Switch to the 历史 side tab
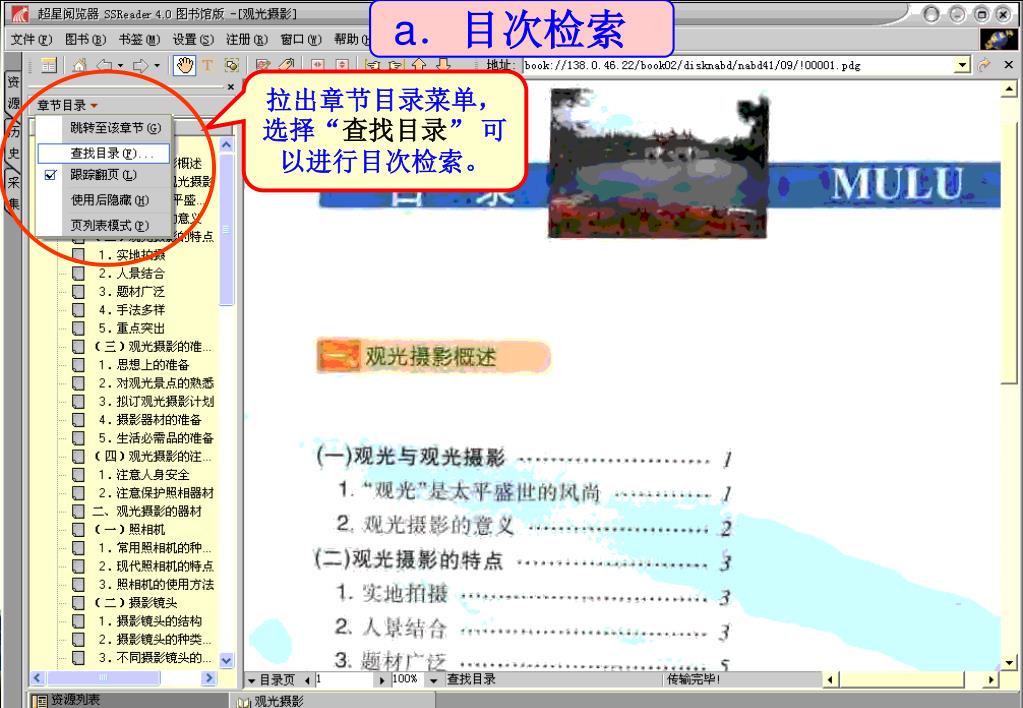 coord(13,144)
